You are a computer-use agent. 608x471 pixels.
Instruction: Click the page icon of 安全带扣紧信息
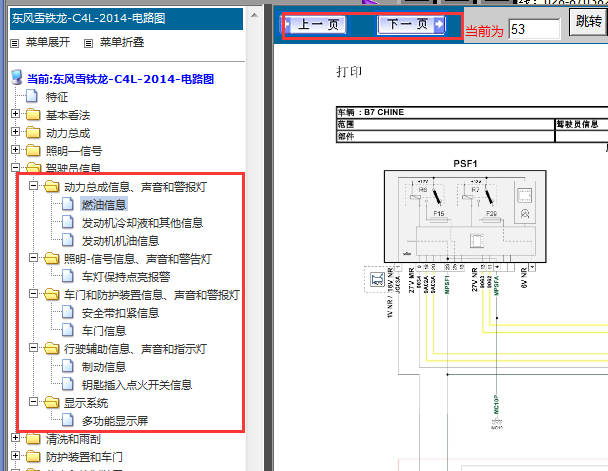(x=68, y=312)
